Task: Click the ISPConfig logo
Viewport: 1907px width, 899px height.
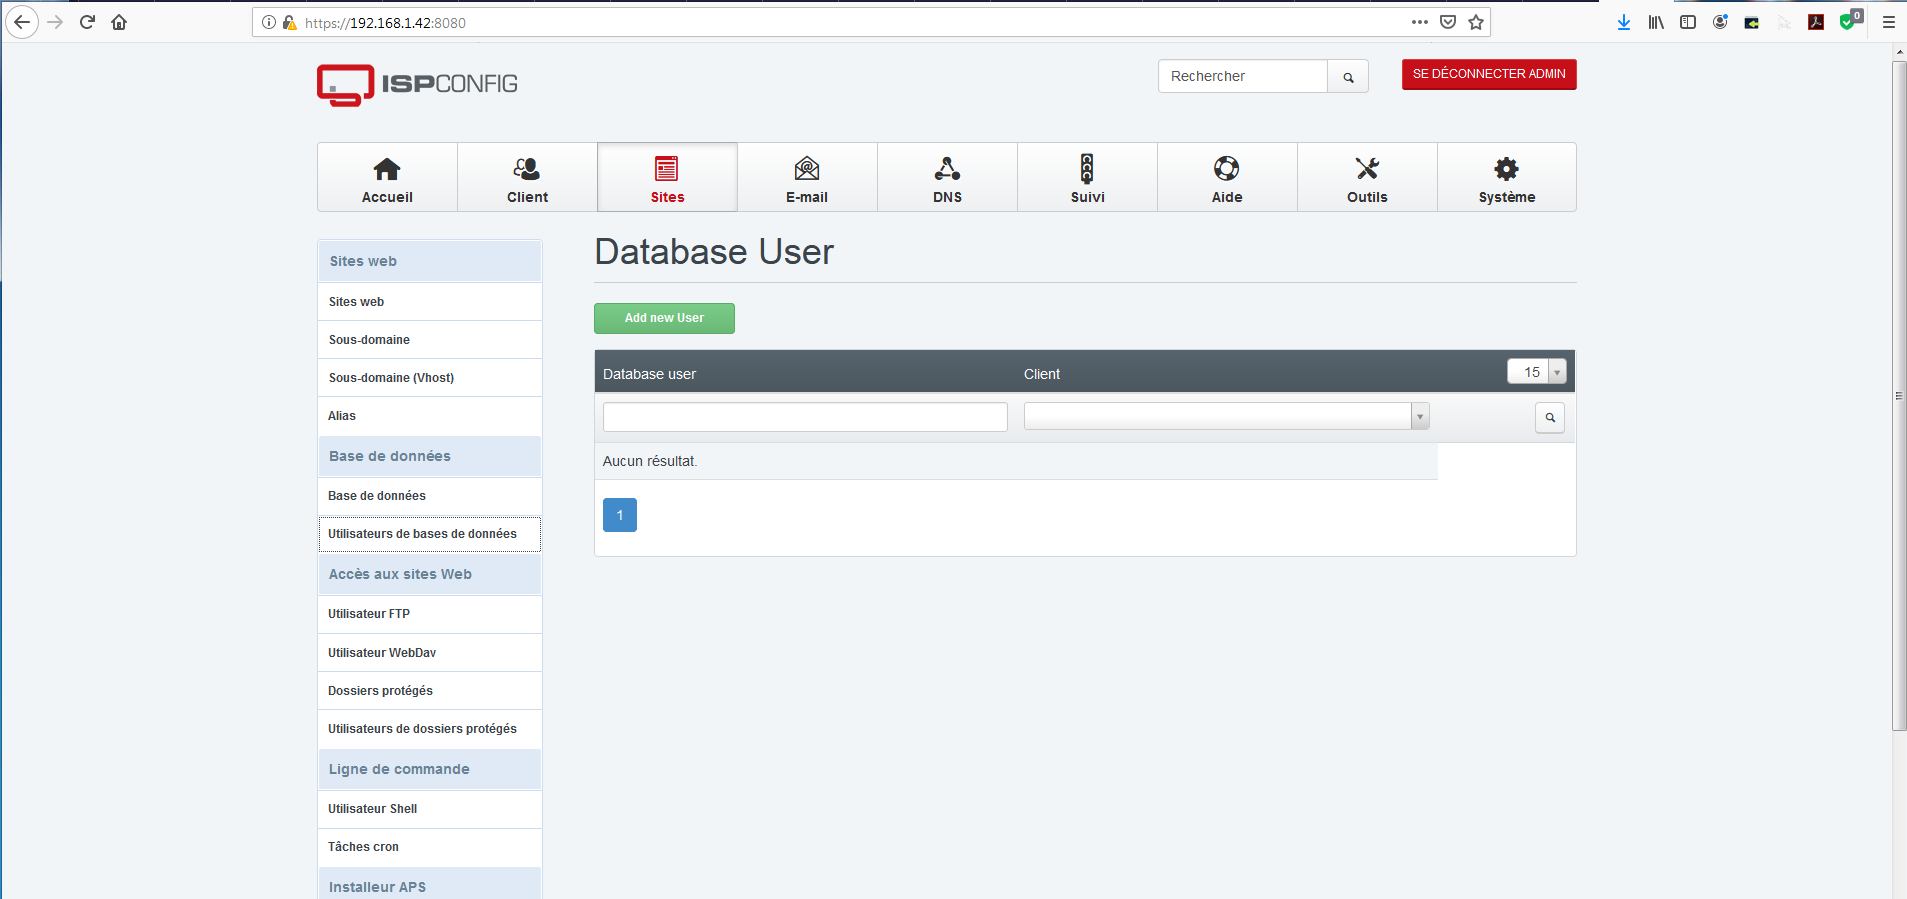Action: (x=417, y=85)
